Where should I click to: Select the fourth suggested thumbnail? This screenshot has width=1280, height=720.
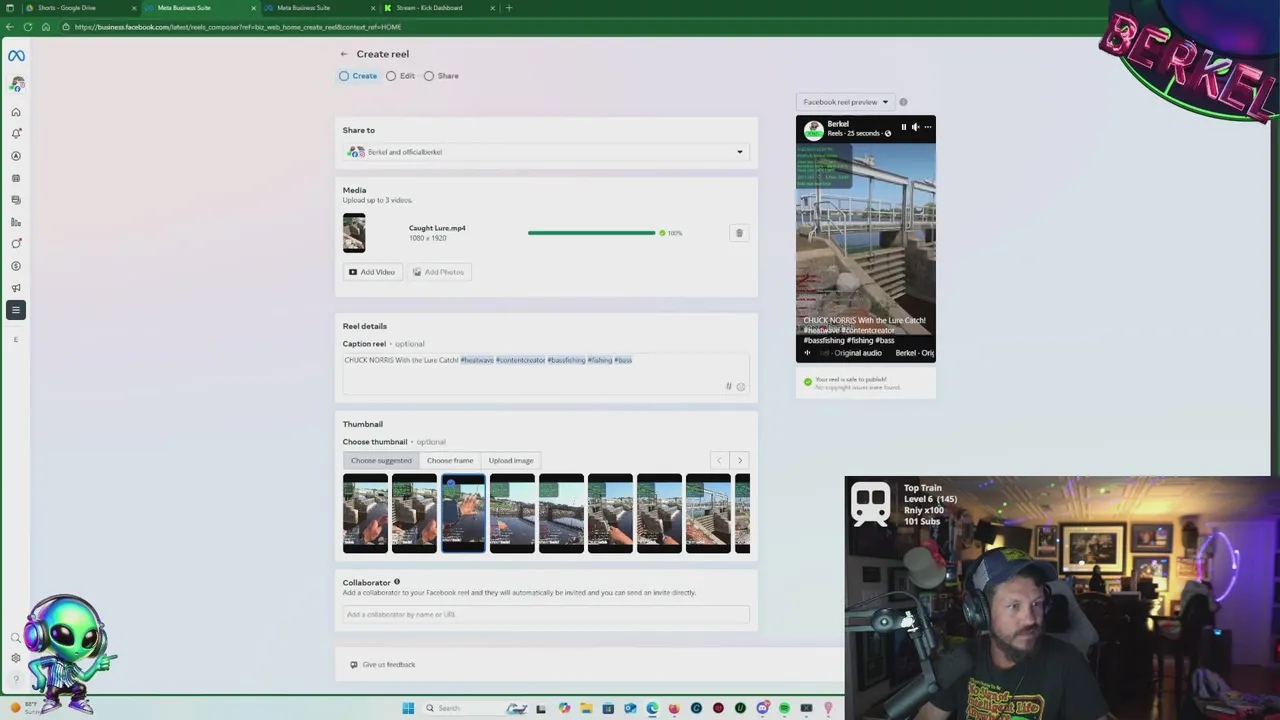pyautogui.click(x=512, y=513)
